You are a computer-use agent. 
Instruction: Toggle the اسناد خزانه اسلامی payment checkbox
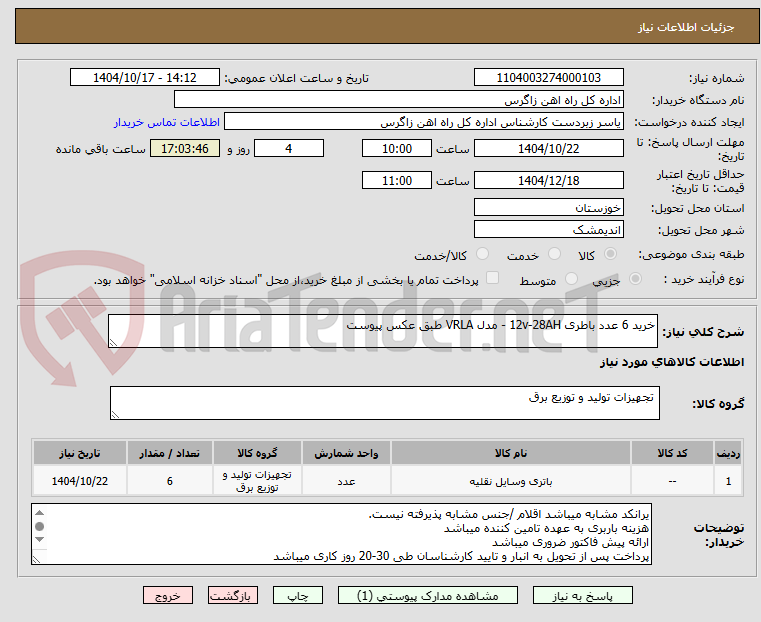click(492, 278)
